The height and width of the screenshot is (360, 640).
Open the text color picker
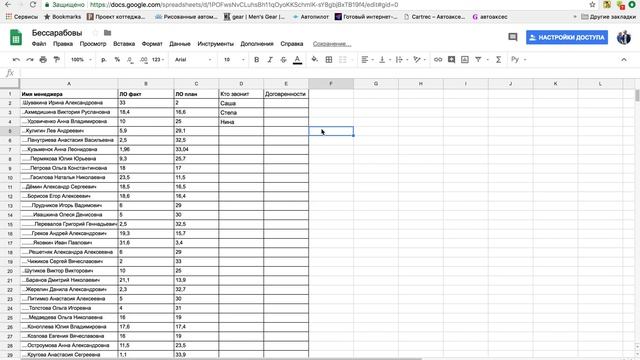[x=298, y=60]
